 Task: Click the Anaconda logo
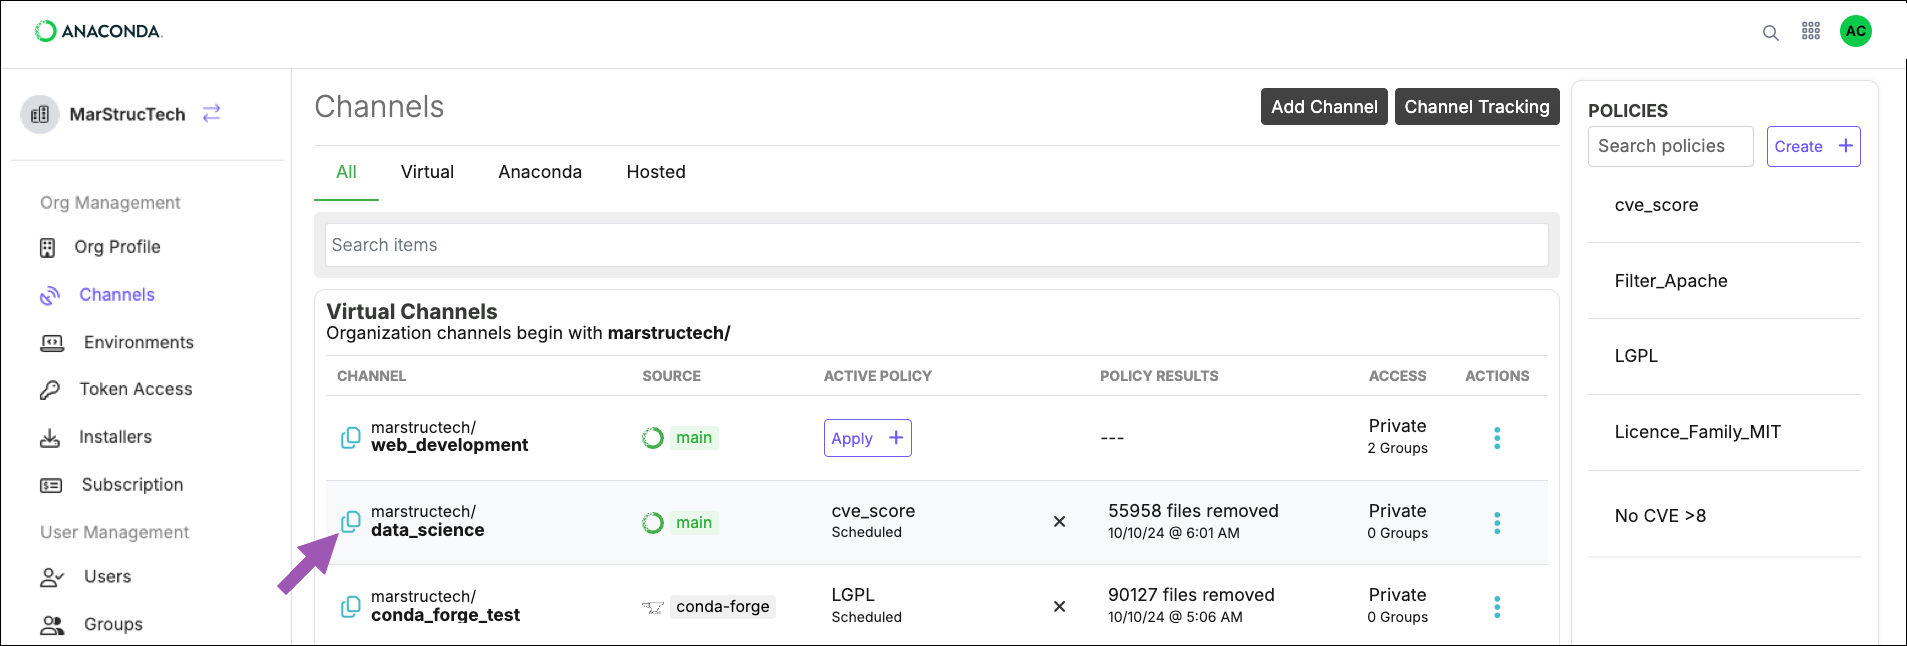tap(98, 31)
